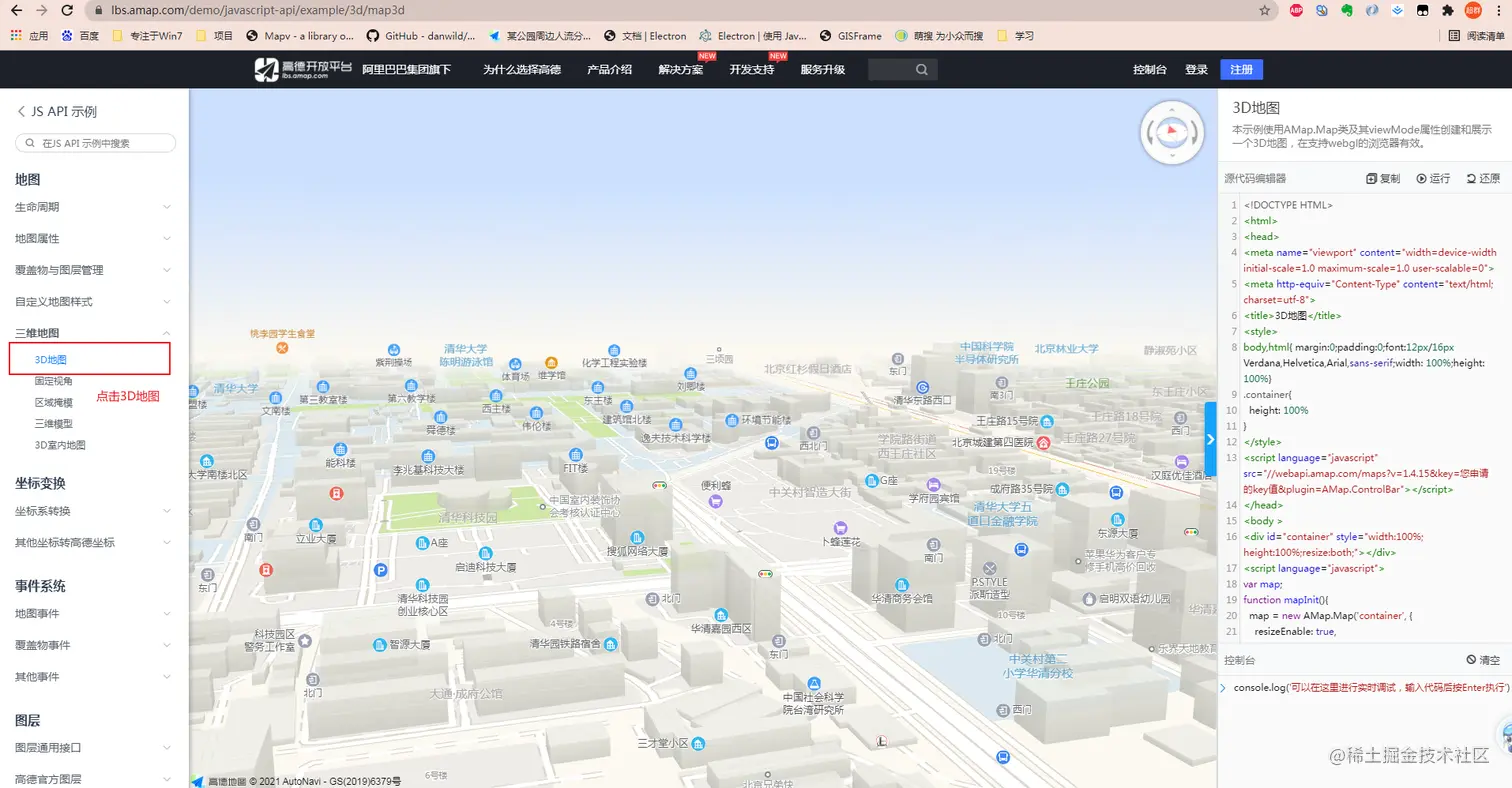The image size is (1512, 788).
Task: Go back using JS API 示例 arrow
Action: (x=21, y=111)
